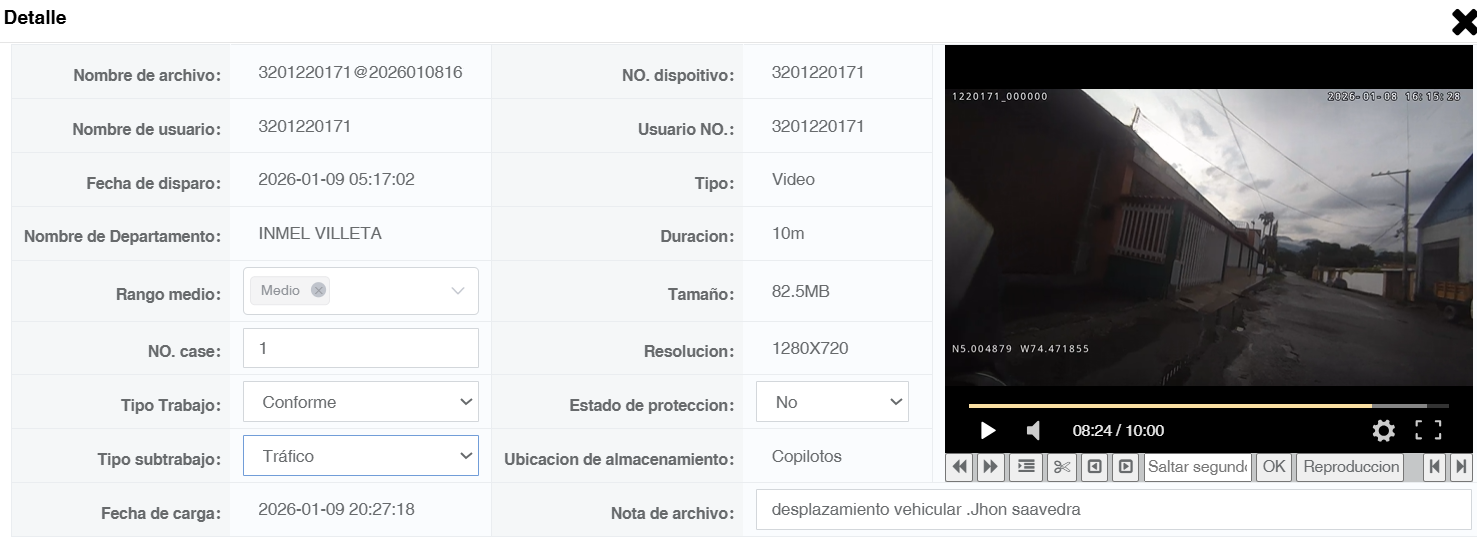Click the OK button
1477x541 pixels.
(1274, 467)
